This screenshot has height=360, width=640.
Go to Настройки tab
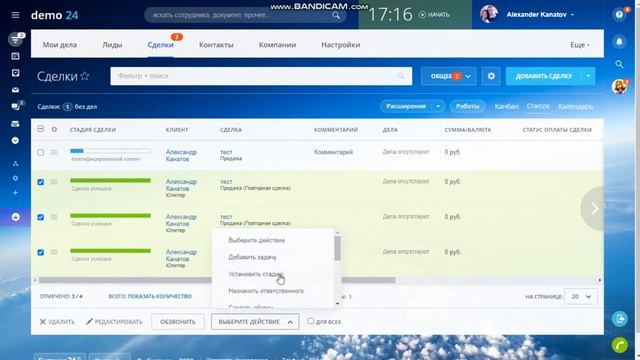coord(341,45)
